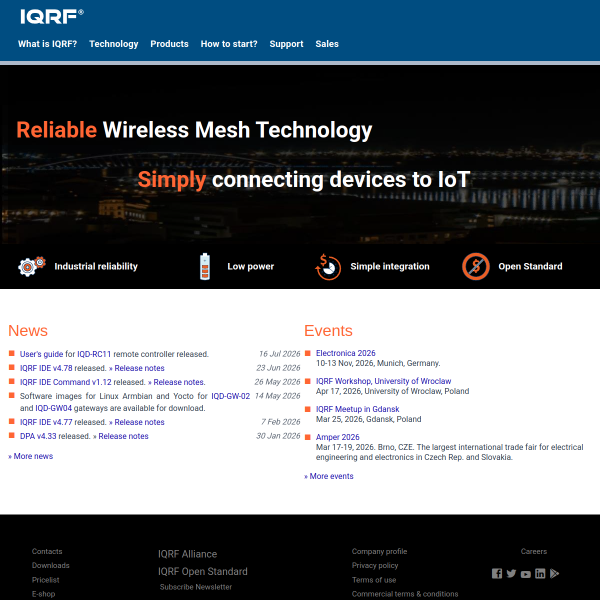Click the More news link
Image resolution: width=600 pixels, height=600 pixels.
31,456
